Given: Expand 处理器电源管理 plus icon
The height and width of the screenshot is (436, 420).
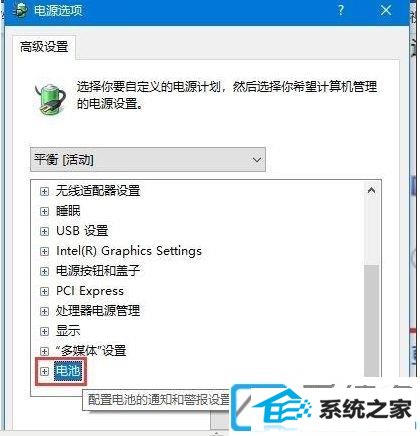Looking at the screenshot, I should point(44,311).
